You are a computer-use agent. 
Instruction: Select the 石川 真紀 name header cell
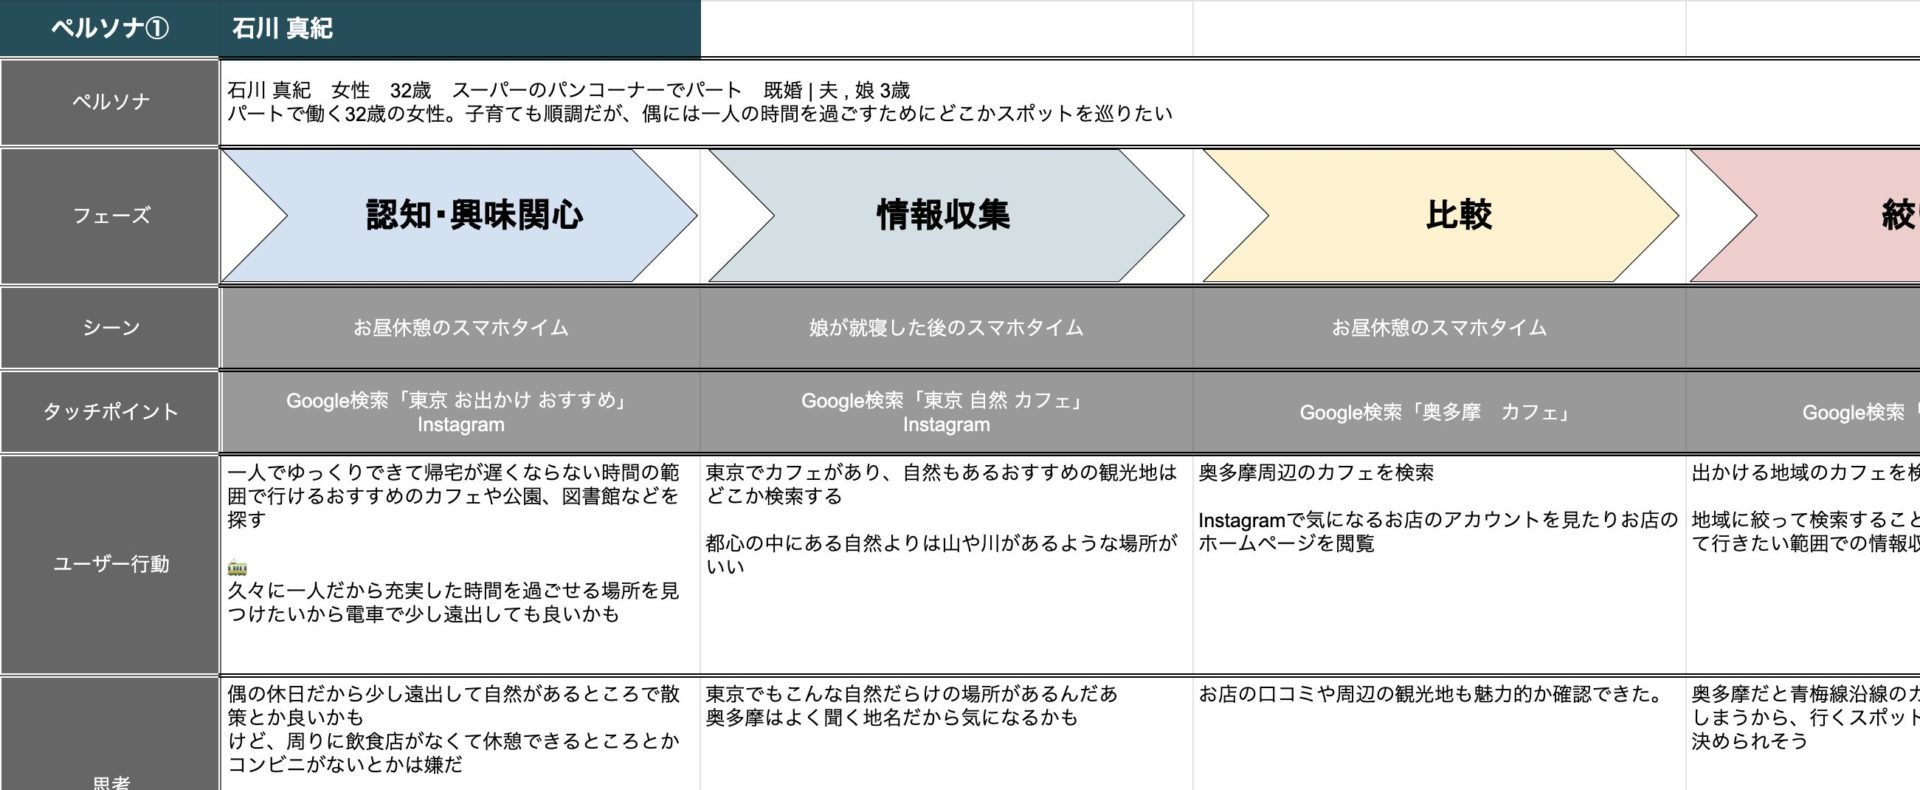coord(460,28)
